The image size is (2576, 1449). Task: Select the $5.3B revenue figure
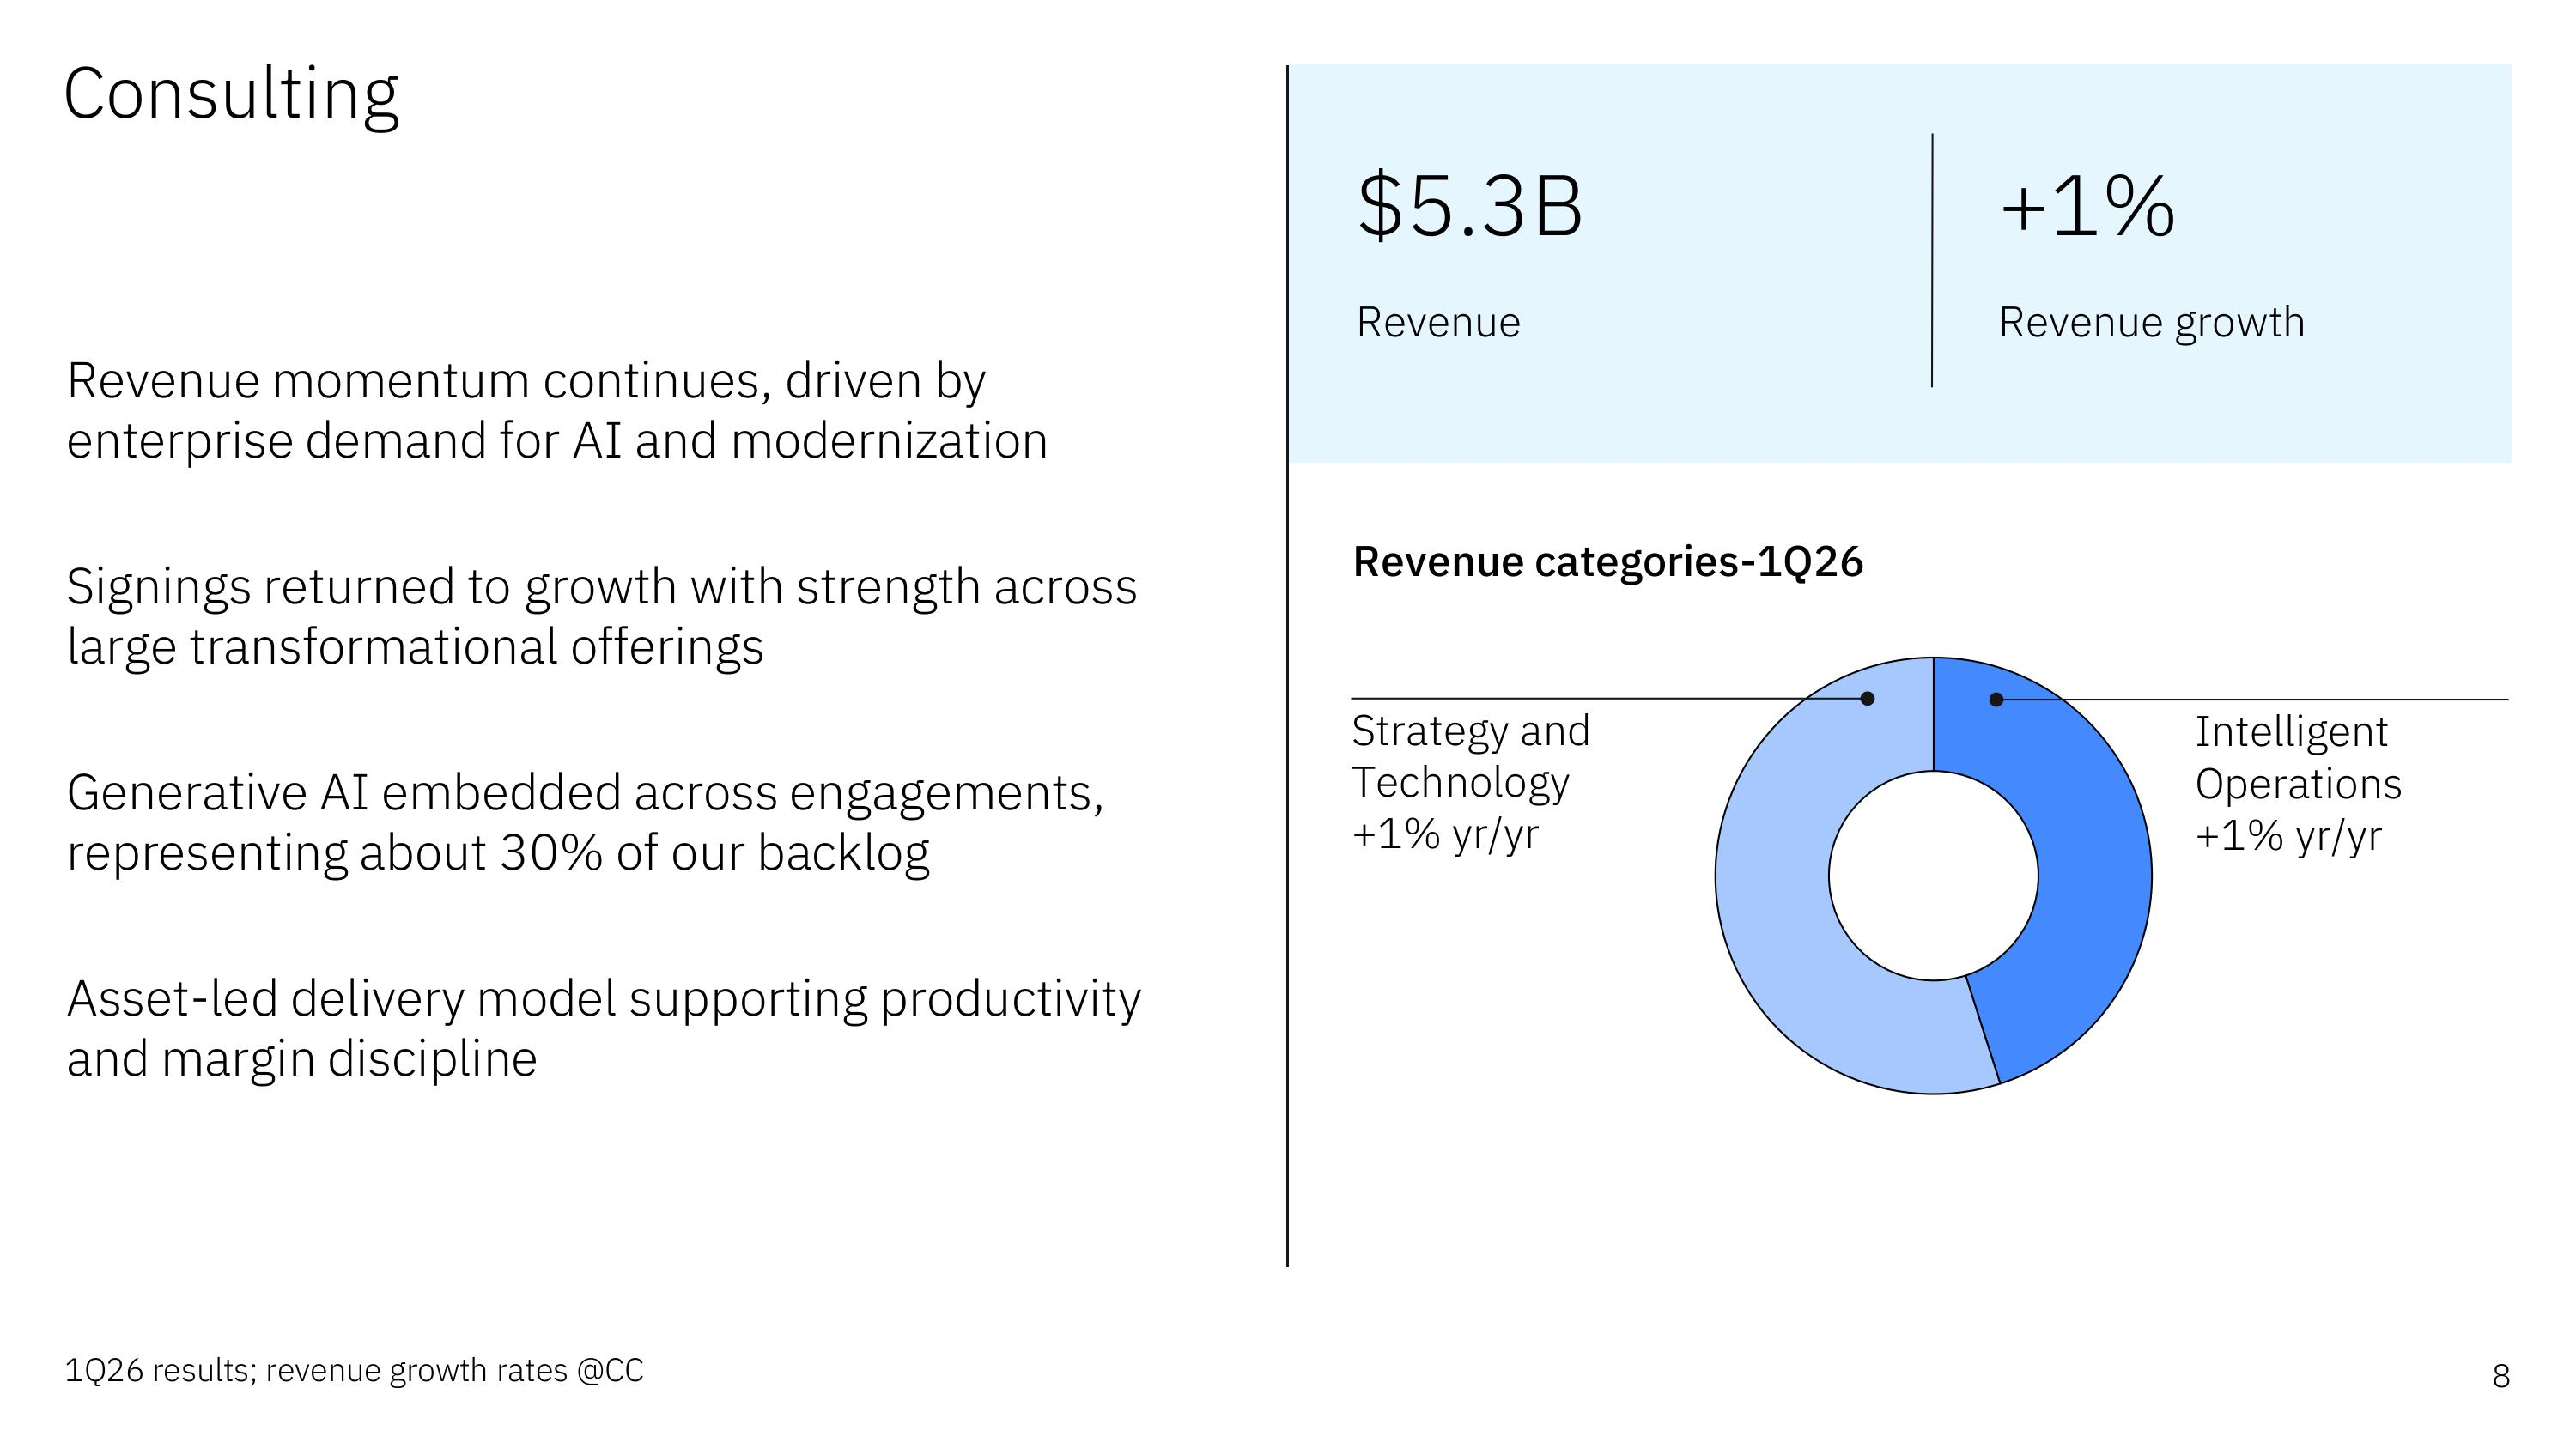1469,206
